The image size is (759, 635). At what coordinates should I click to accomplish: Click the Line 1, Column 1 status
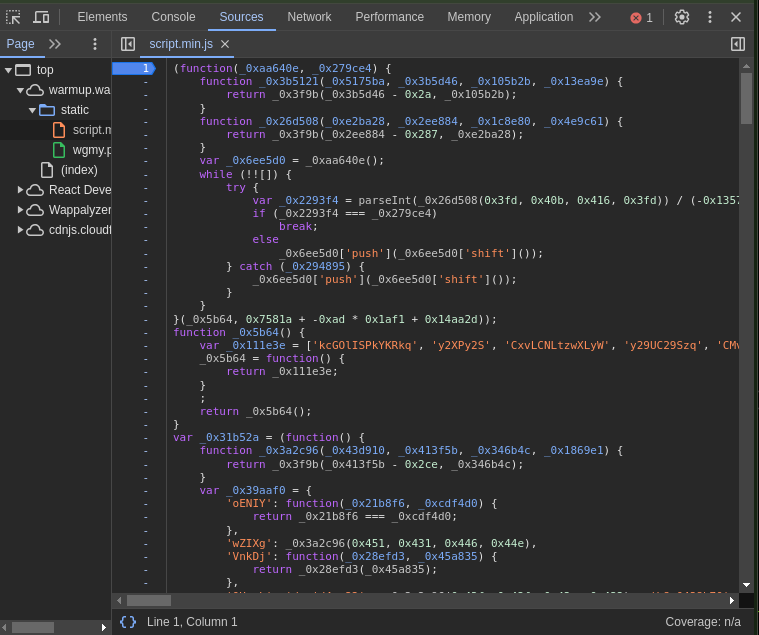192,622
